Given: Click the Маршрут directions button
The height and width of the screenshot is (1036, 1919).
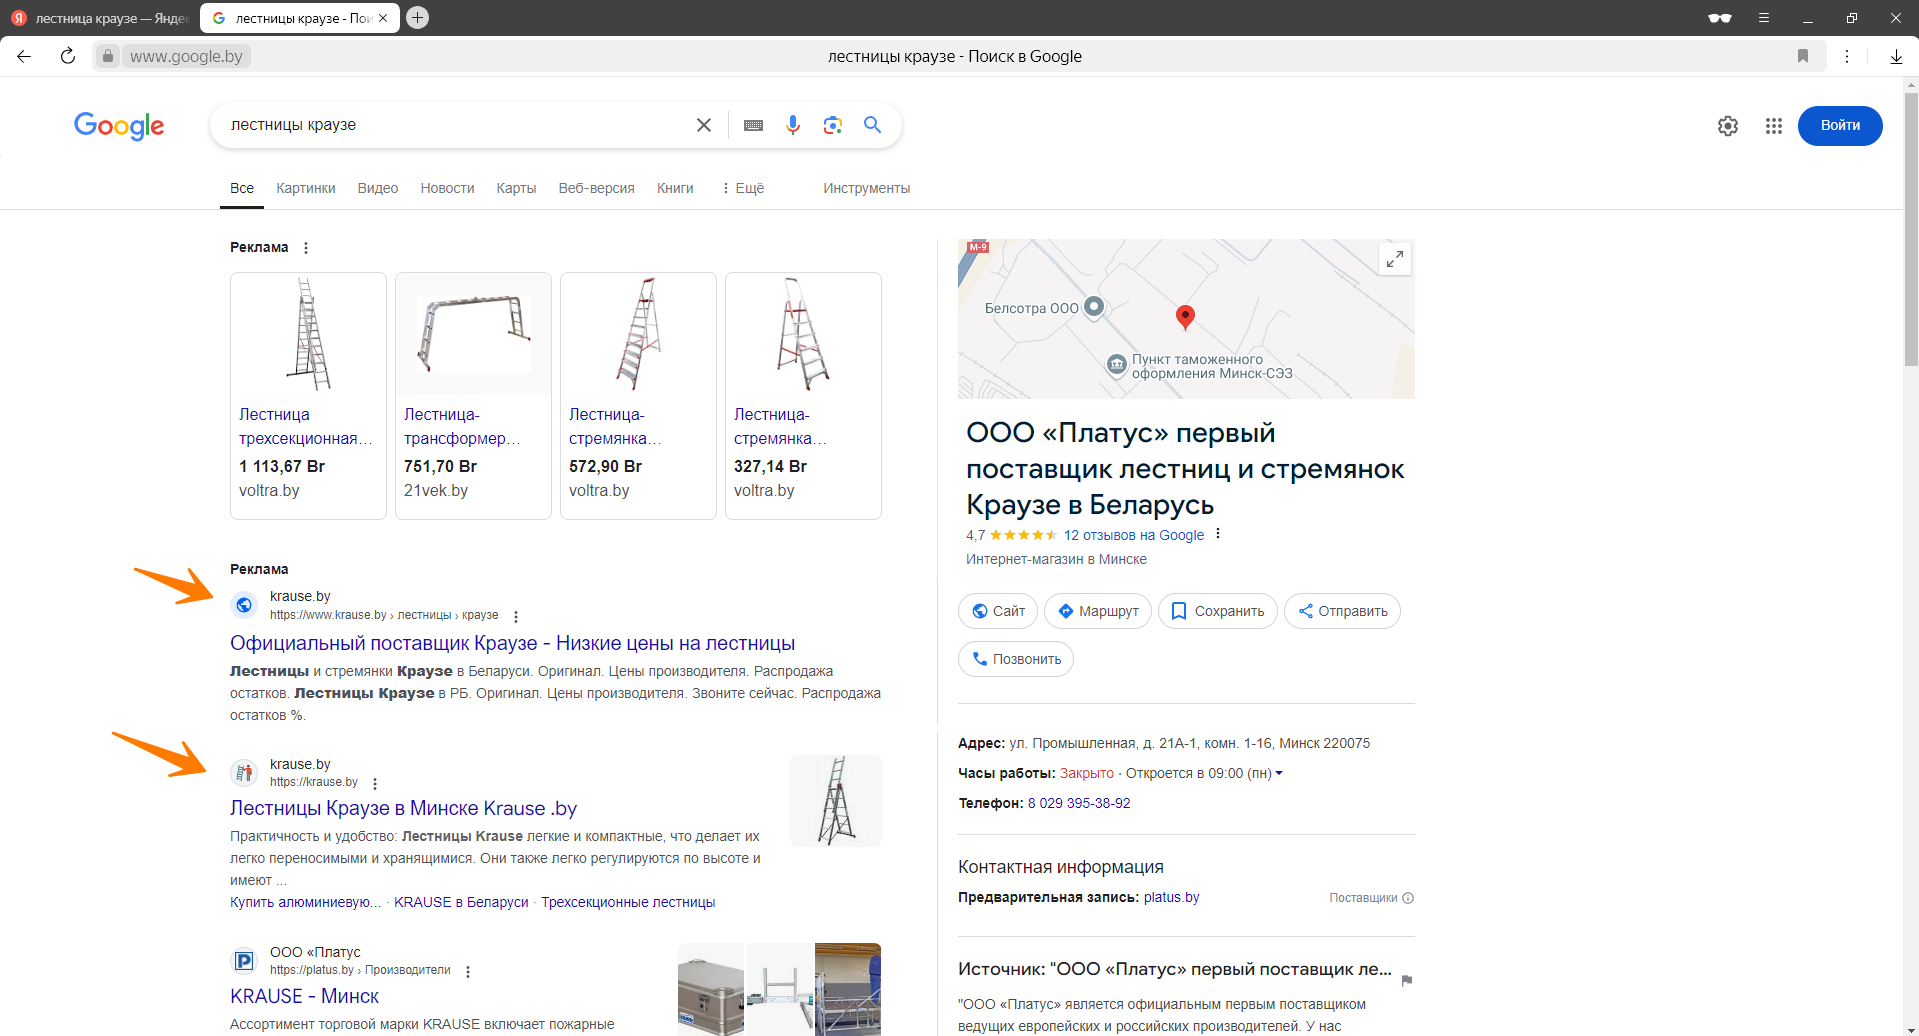Looking at the screenshot, I should (x=1098, y=611).
